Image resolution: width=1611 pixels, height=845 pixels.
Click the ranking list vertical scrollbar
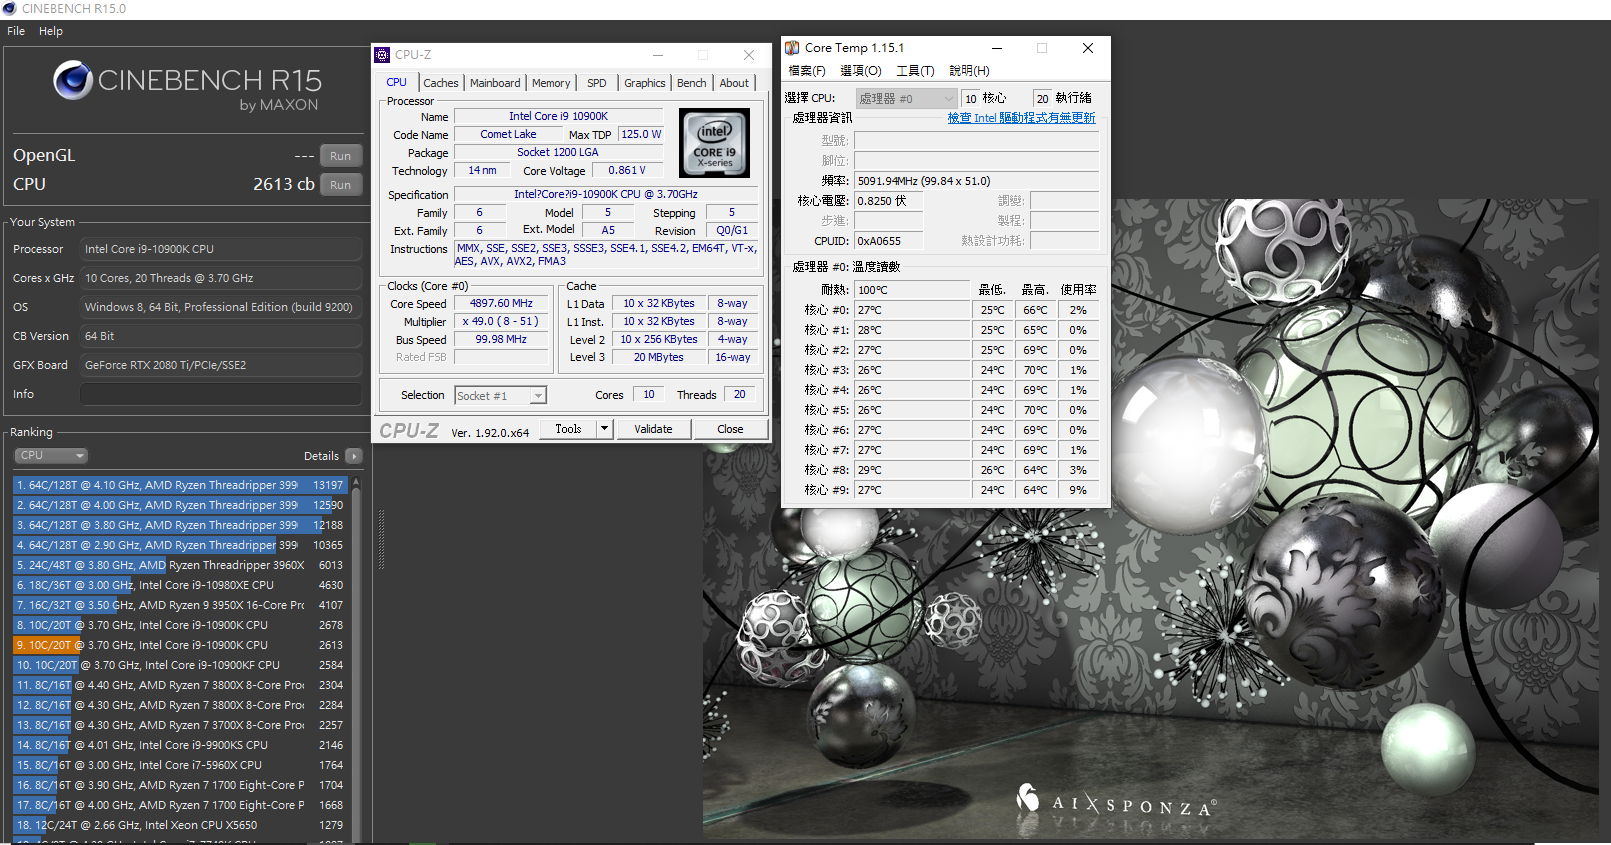coord(356,660)
